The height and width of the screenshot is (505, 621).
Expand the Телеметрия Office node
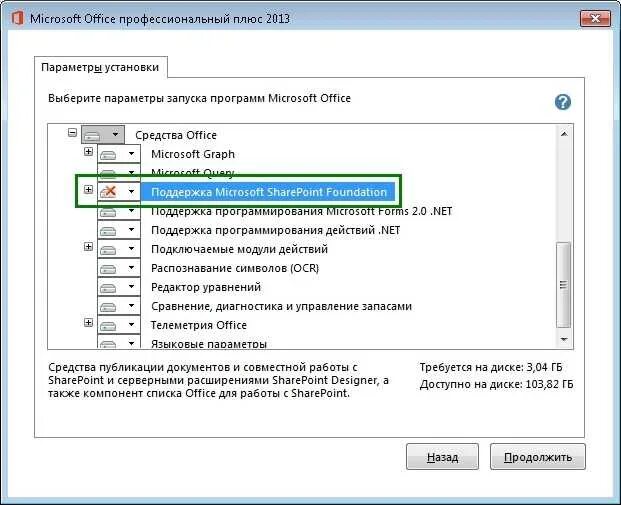tap(88, 323)
